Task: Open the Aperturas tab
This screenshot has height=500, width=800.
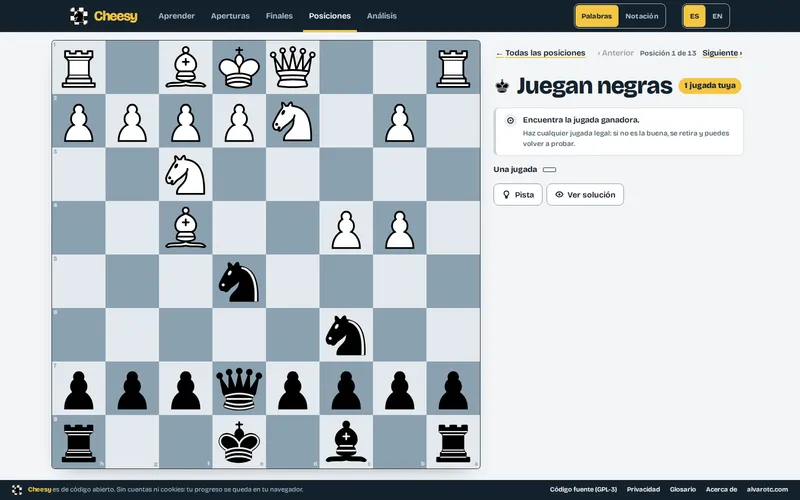Action: (x=230, y=16)
